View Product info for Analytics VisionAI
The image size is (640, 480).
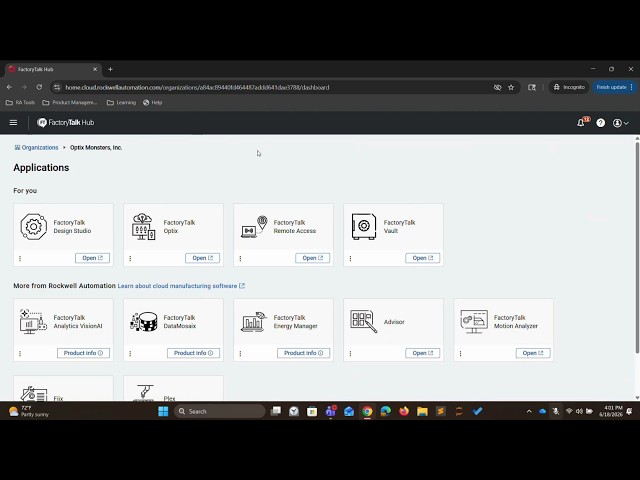83,353
